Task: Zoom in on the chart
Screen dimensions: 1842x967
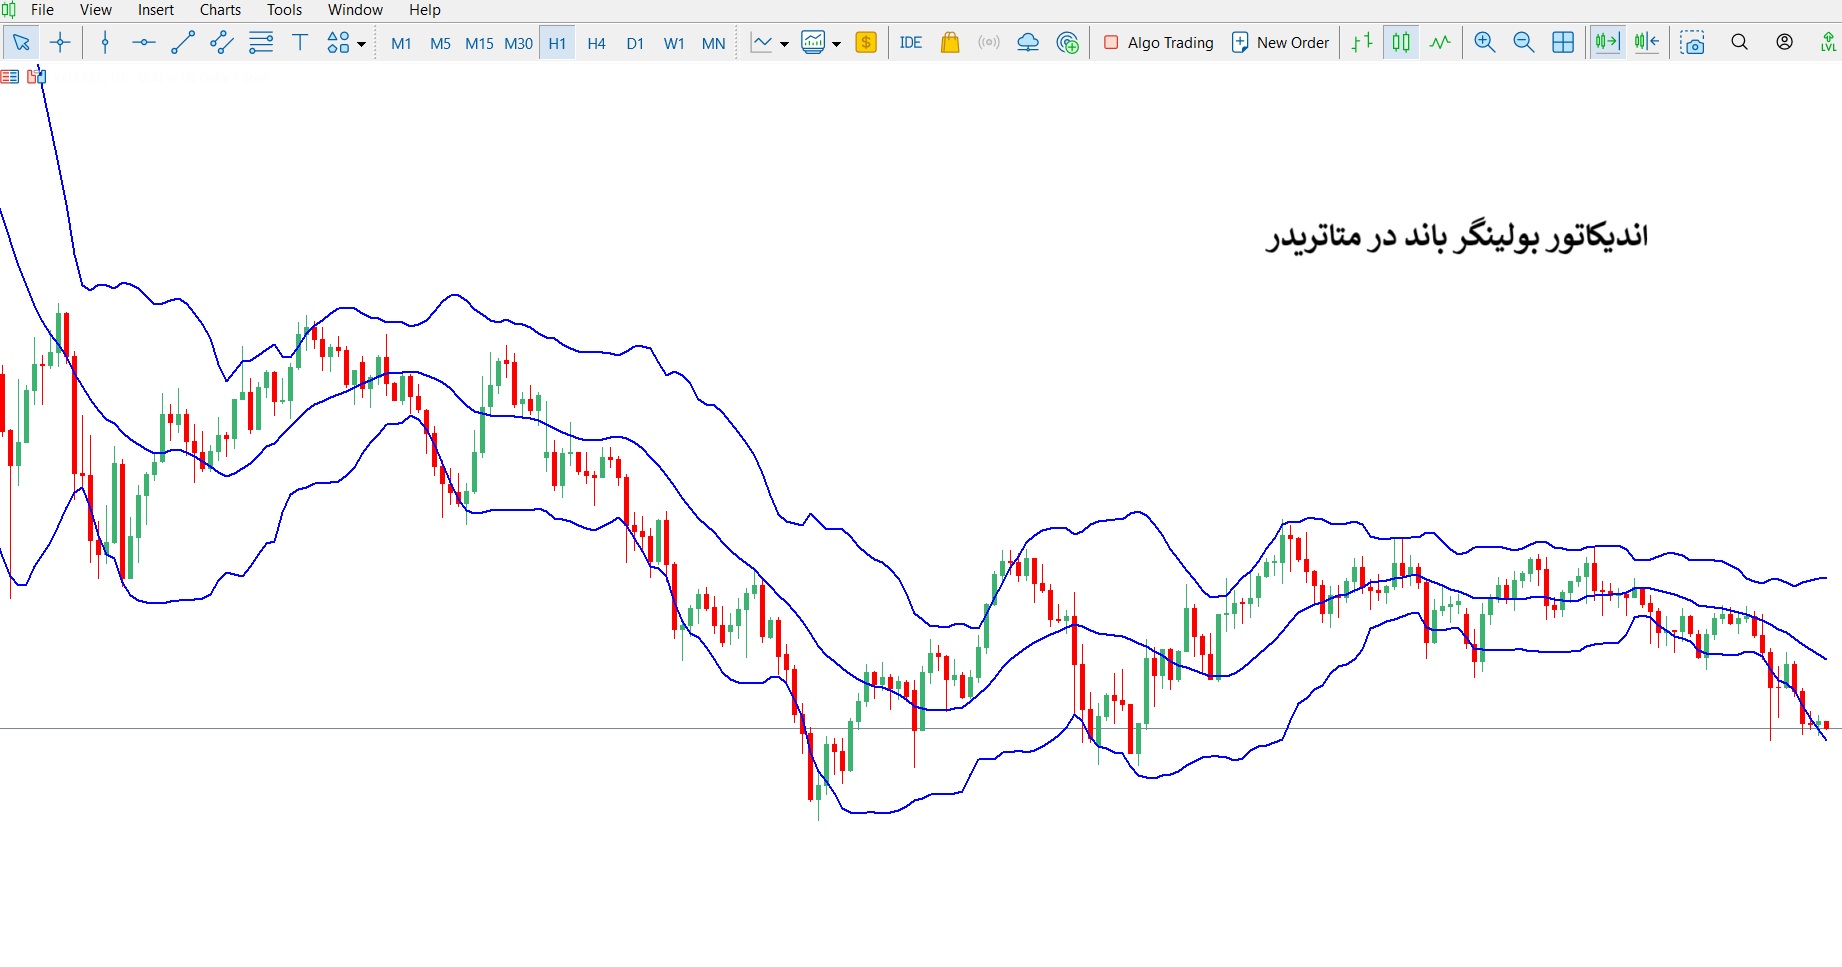Action: (1485, 43)
